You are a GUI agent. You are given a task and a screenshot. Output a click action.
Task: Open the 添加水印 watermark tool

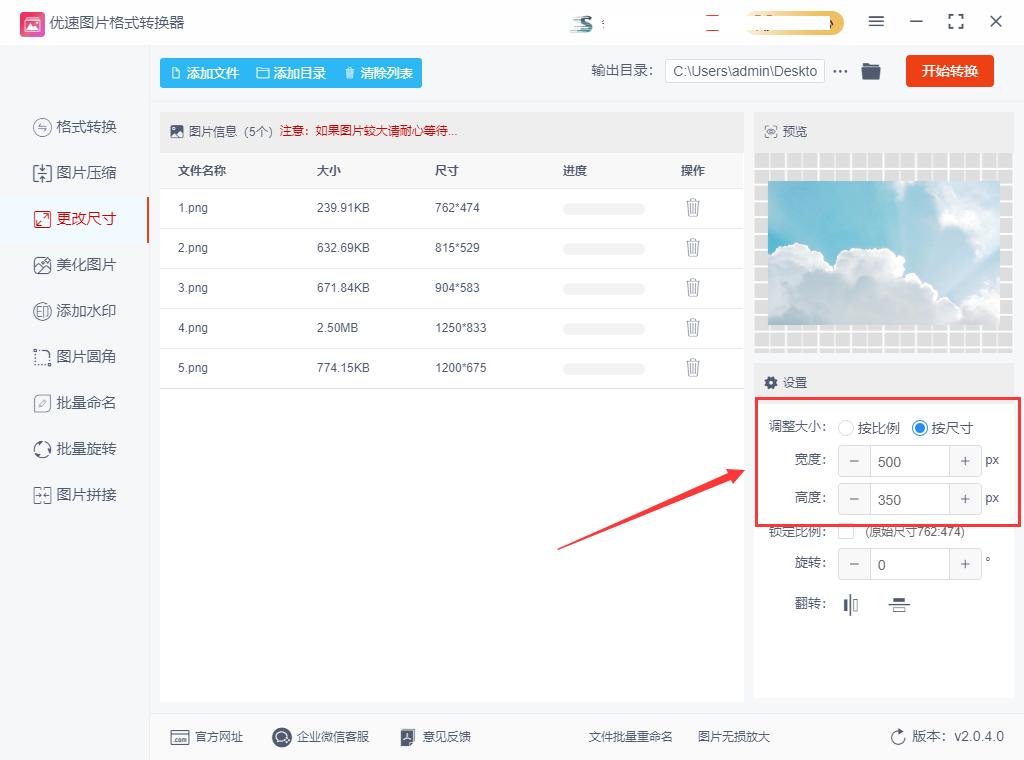click(74, 310)
